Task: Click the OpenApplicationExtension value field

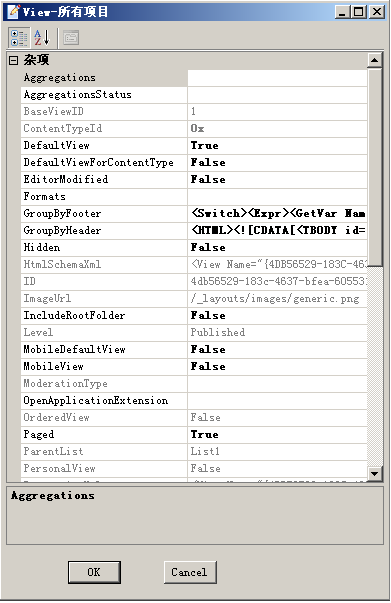Action: (278, 400)
